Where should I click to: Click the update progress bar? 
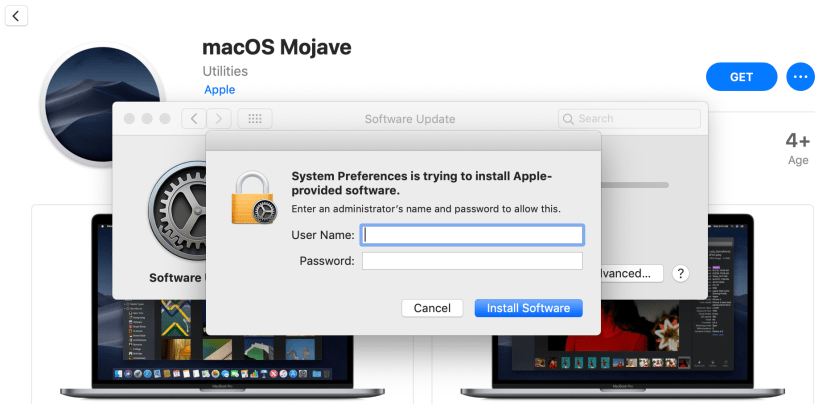click(635, 185)
